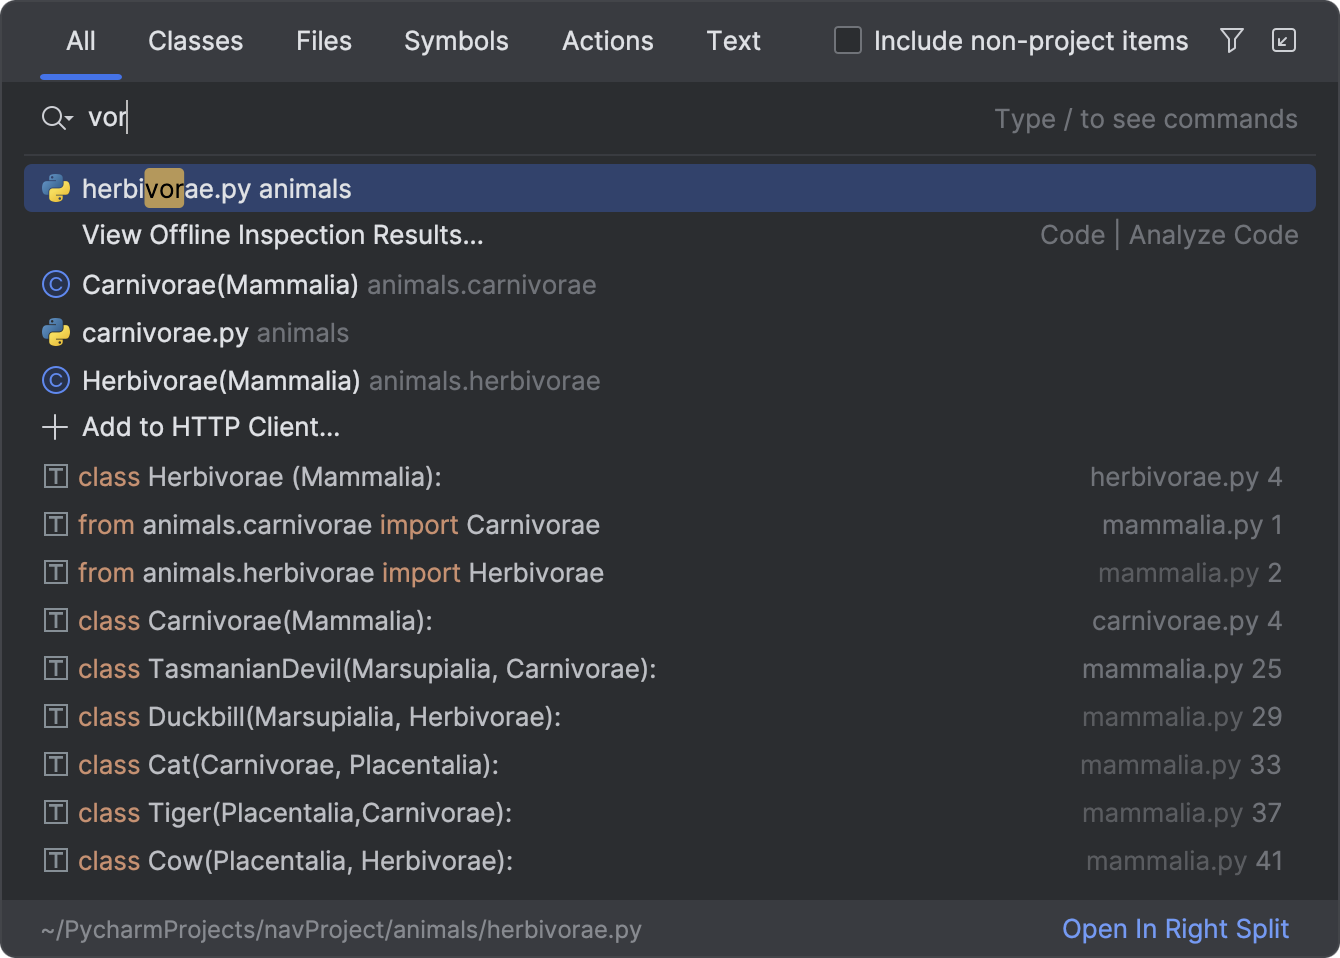Click the Open in Find Window icon
This screenshot has width=1340, height=958.
1284,40
